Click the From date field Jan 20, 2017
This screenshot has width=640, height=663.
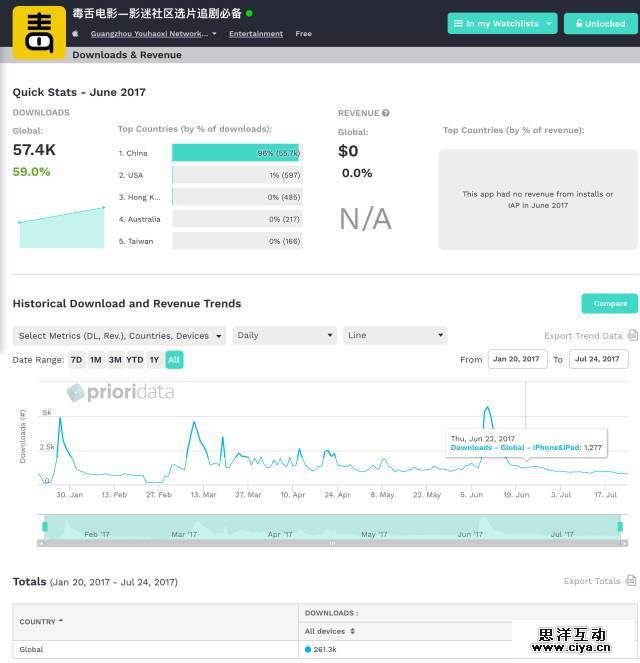pos(517,359)
